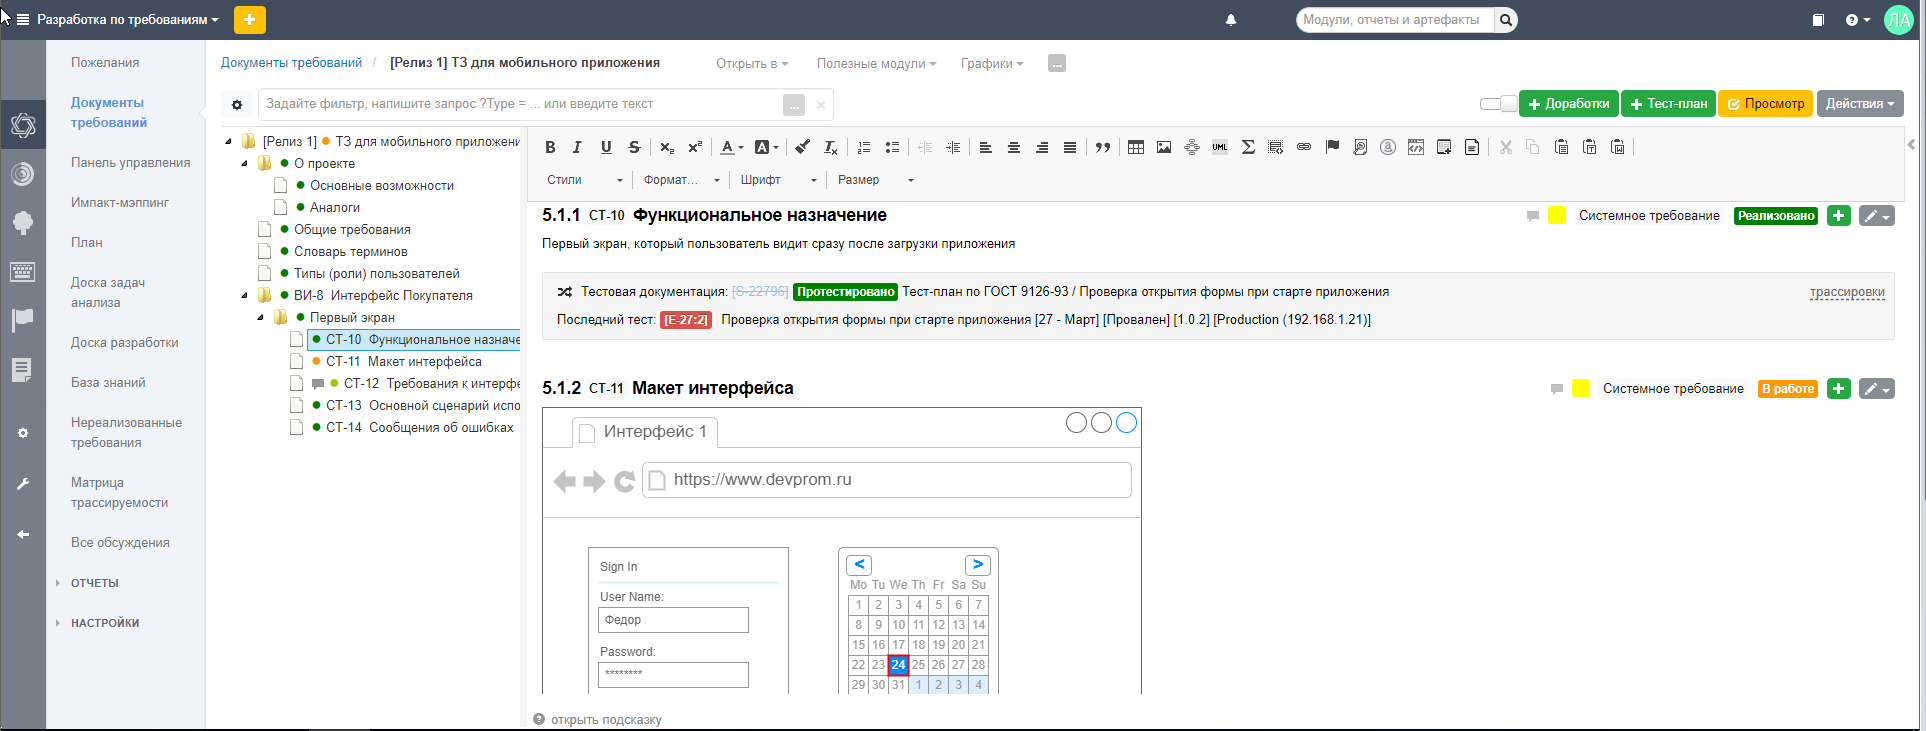Viewport: 1926px width, 731px height.
Task: Insert a numbered list
Action: (865, 148)
